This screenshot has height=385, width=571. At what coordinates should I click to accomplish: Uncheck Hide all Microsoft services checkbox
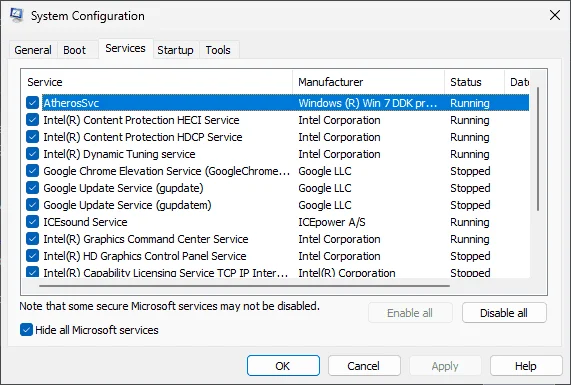(26, 330)
